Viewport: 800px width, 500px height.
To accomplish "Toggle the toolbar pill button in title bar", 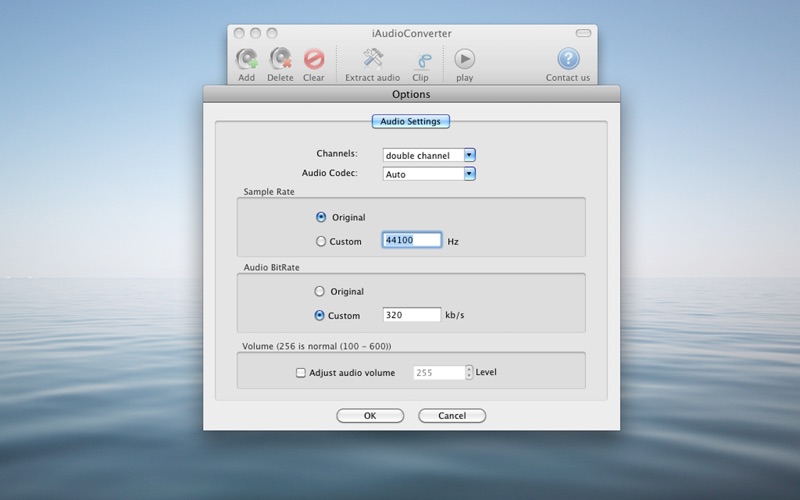I will point(583,33).
